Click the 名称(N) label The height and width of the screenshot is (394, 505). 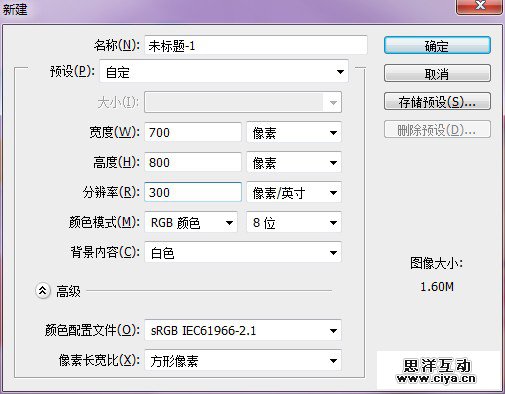[117, 45]
